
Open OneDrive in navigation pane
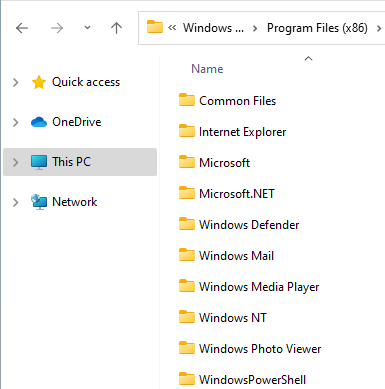tap(77, 122)
